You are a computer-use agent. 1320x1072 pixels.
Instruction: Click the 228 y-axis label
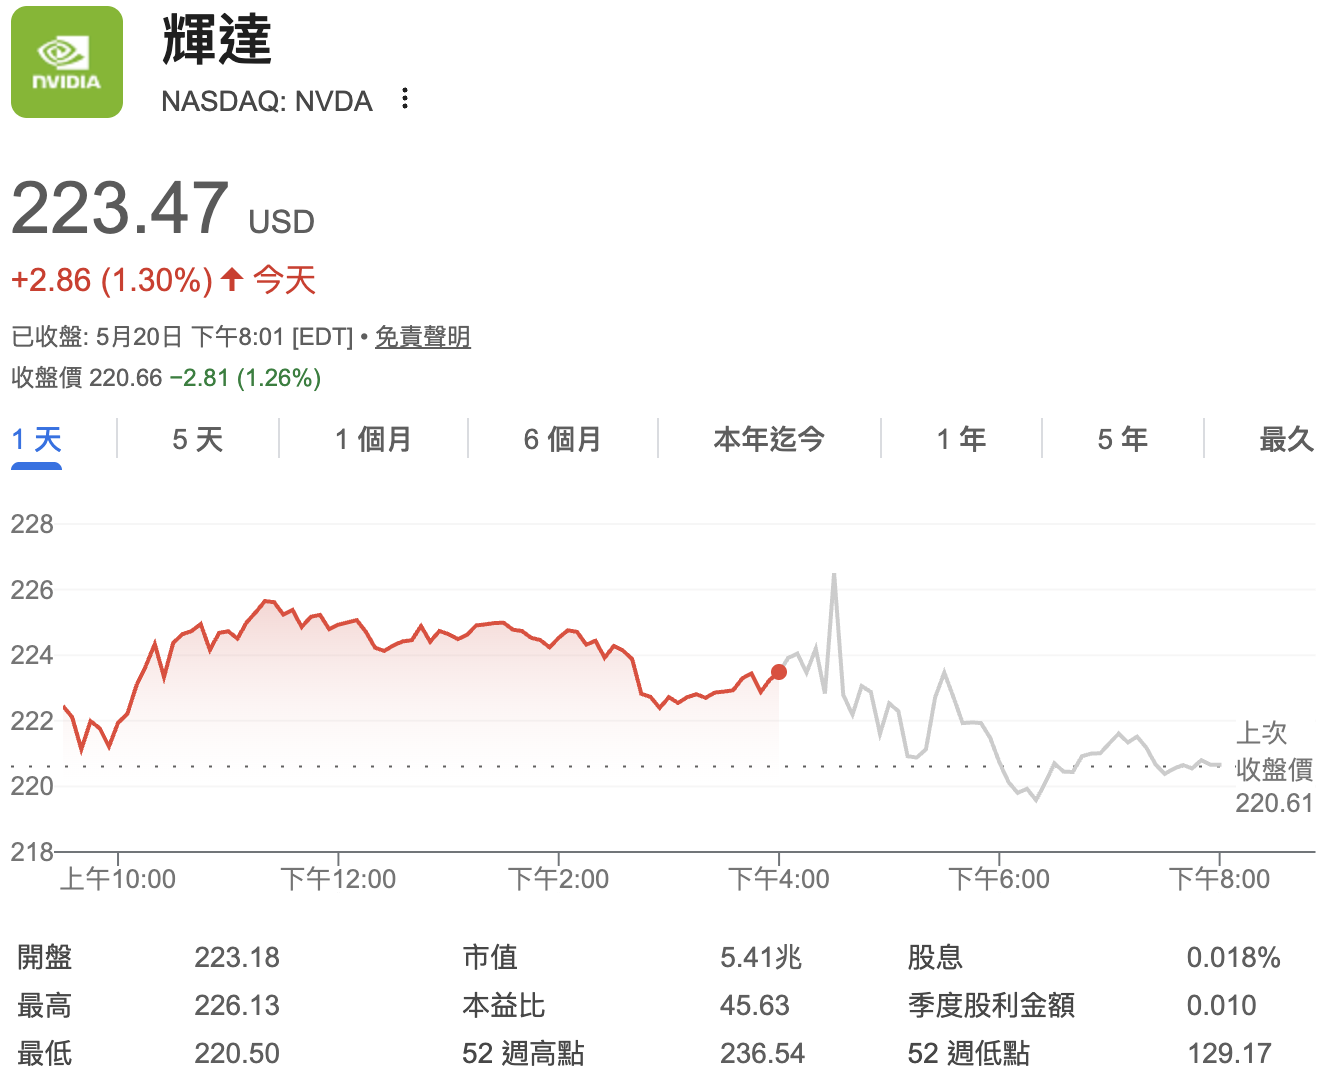pyautogui.click(x=32, y=524)
